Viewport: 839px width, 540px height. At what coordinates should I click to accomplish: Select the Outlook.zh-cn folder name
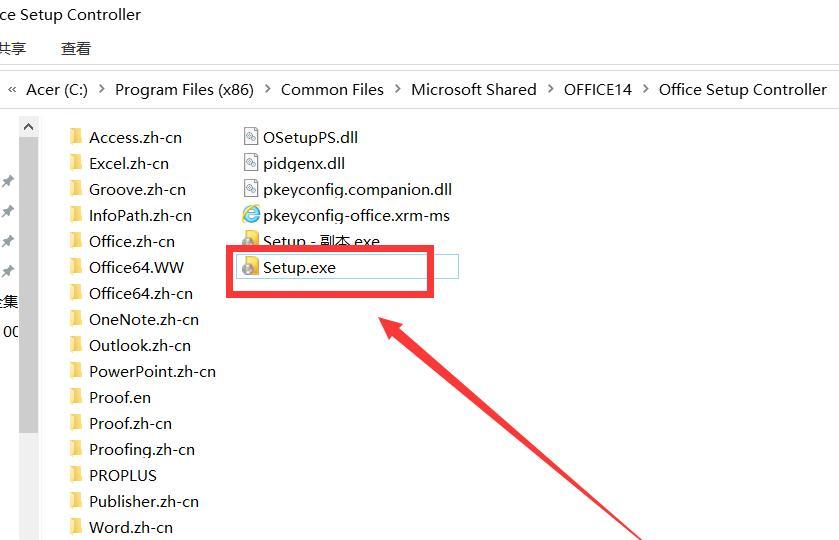pyautogui.click(x=140, y=345)
